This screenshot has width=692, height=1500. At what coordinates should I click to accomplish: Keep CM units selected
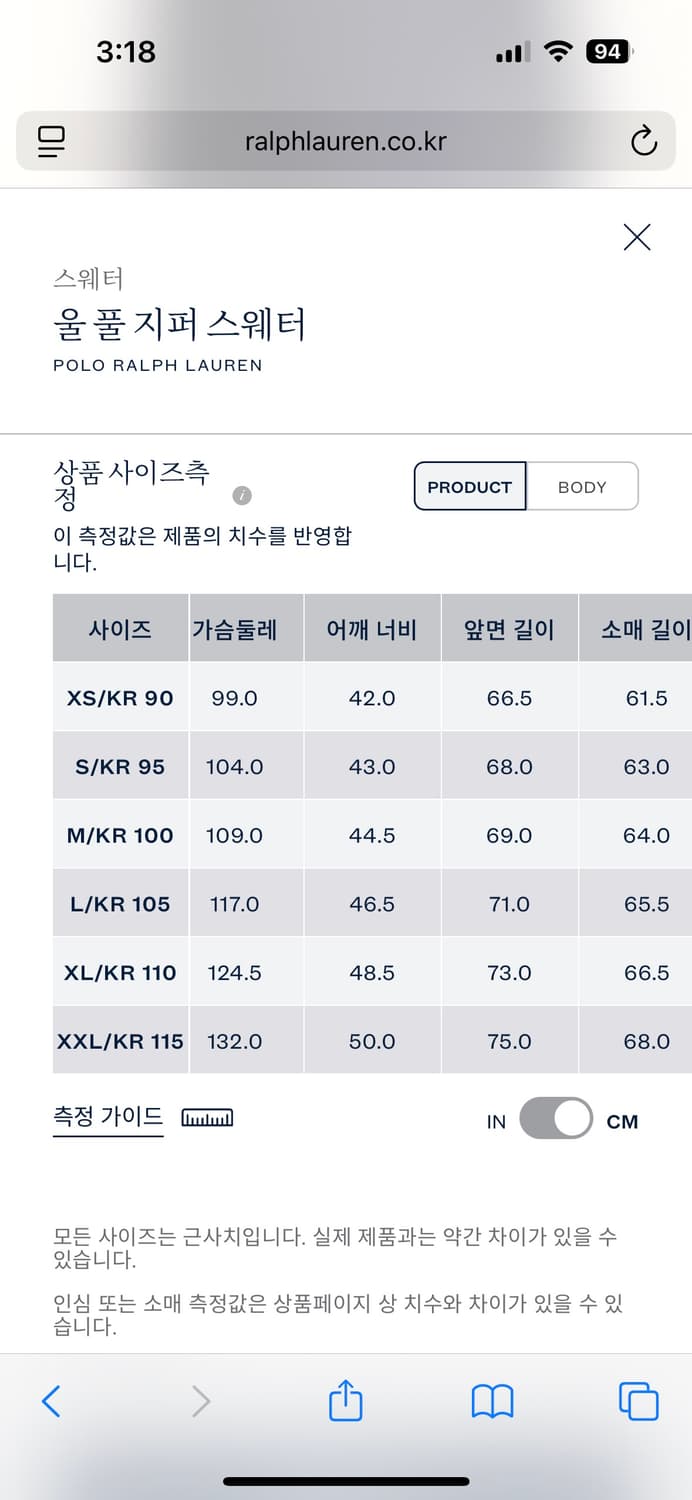623,1121
